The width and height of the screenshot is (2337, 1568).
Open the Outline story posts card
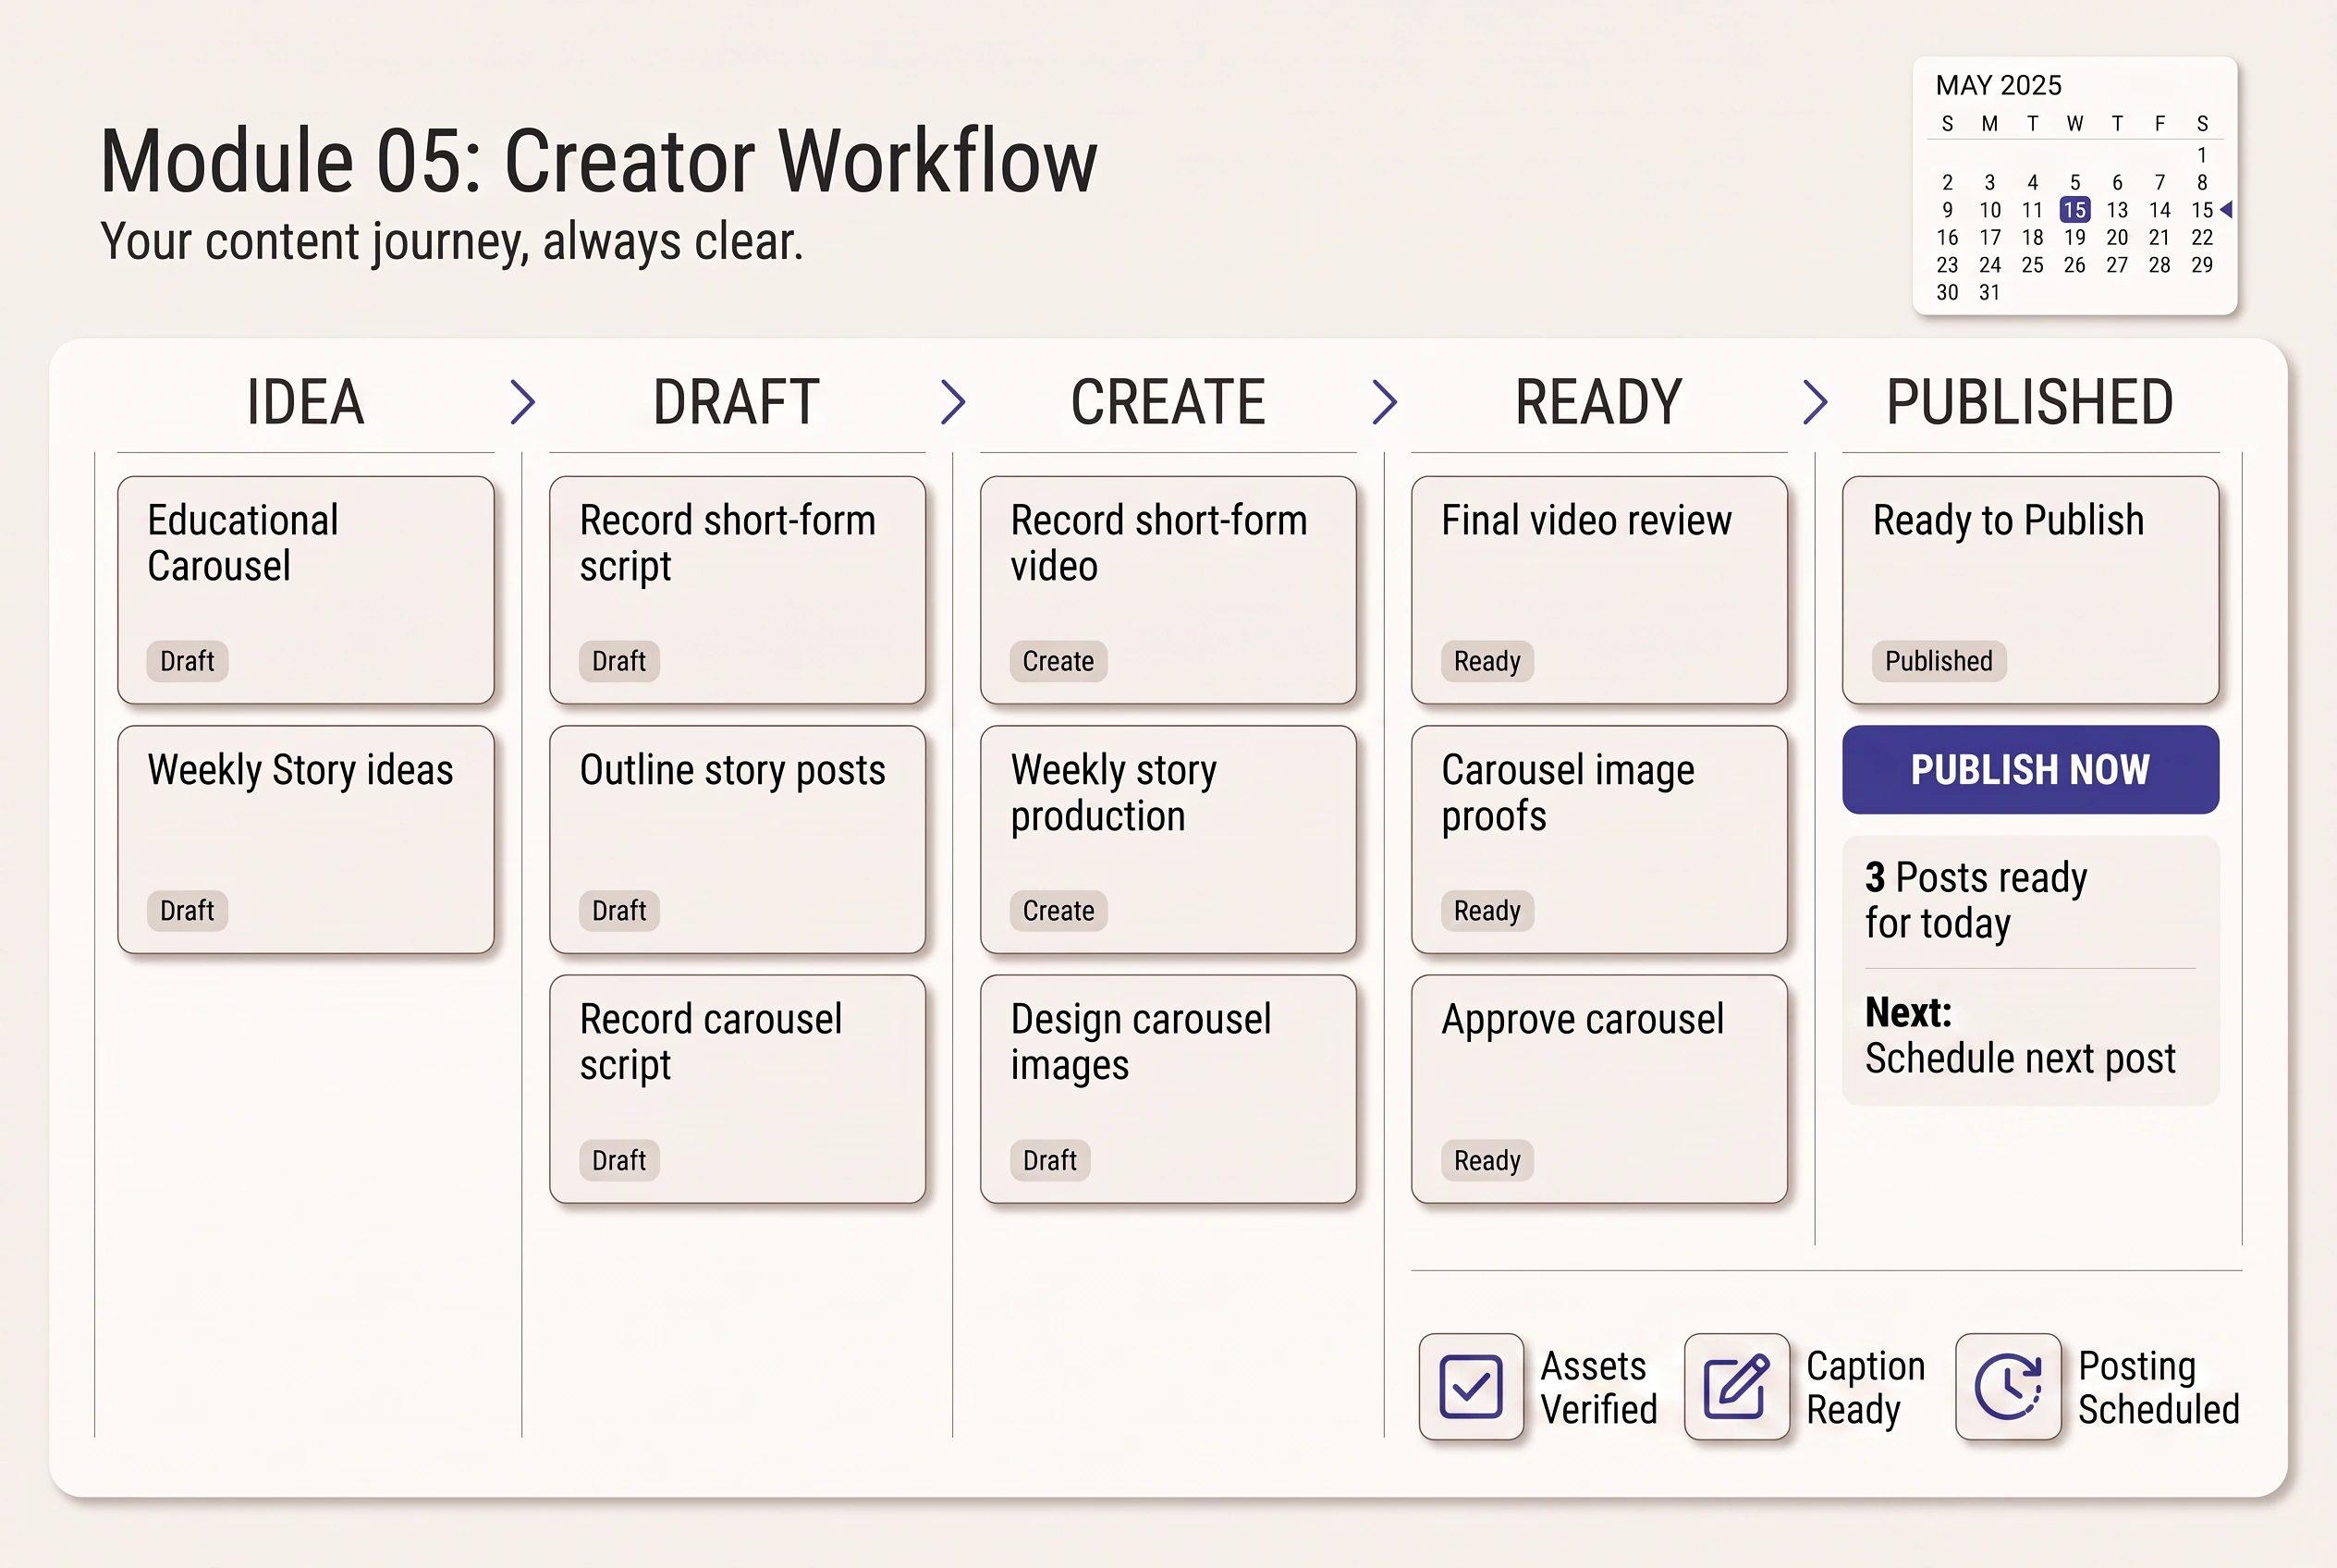[x=737, y=839]
